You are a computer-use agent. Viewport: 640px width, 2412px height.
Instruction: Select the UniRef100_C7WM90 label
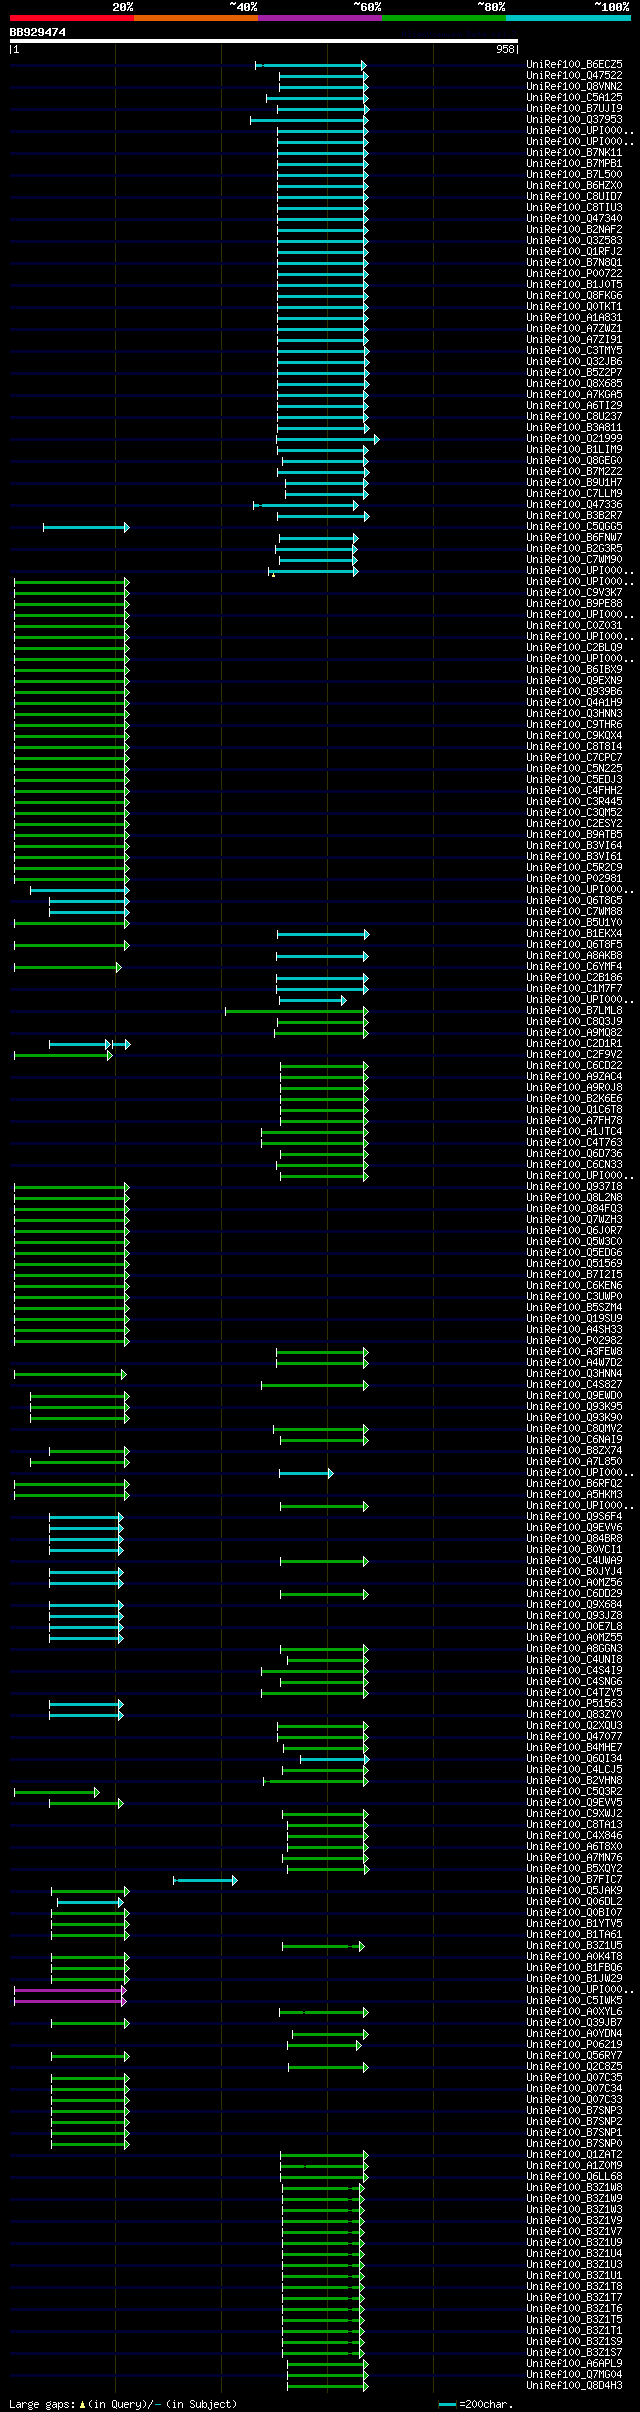click(x=574, y=560)
